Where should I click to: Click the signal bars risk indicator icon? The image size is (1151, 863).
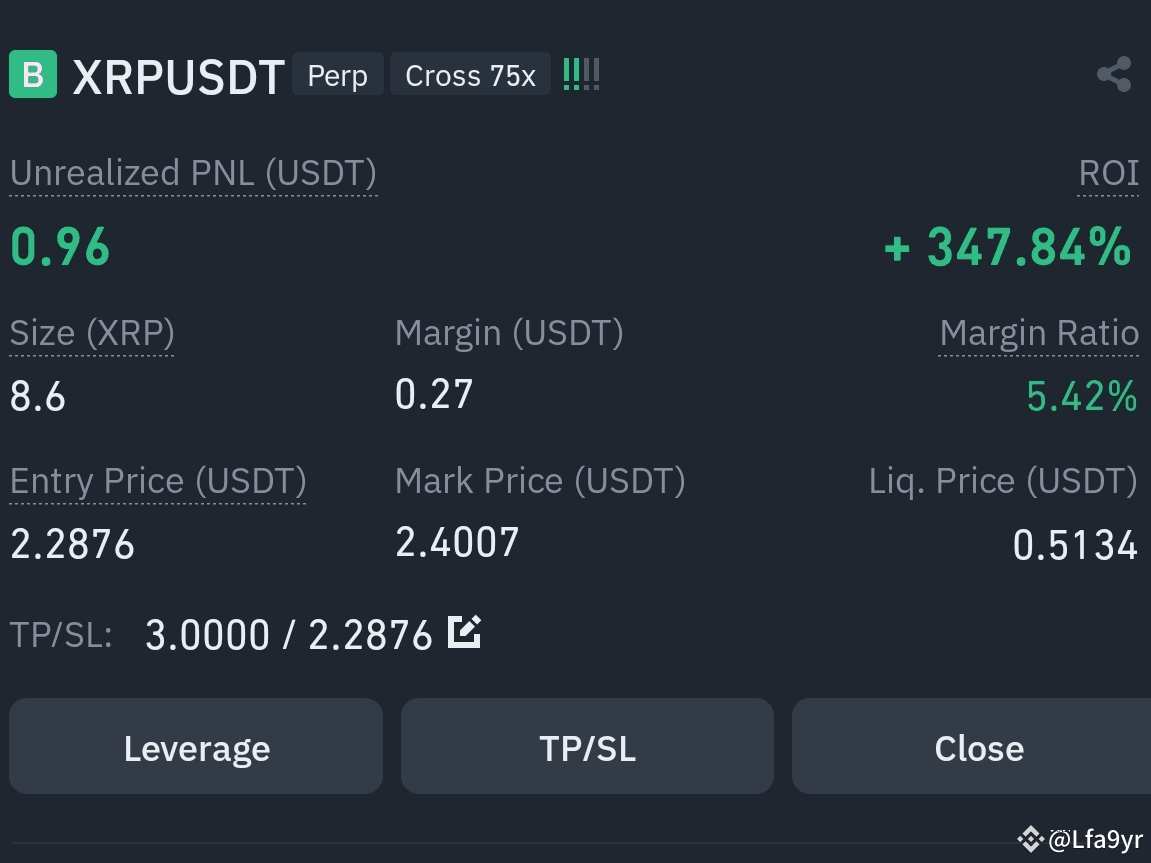point(581,72)
